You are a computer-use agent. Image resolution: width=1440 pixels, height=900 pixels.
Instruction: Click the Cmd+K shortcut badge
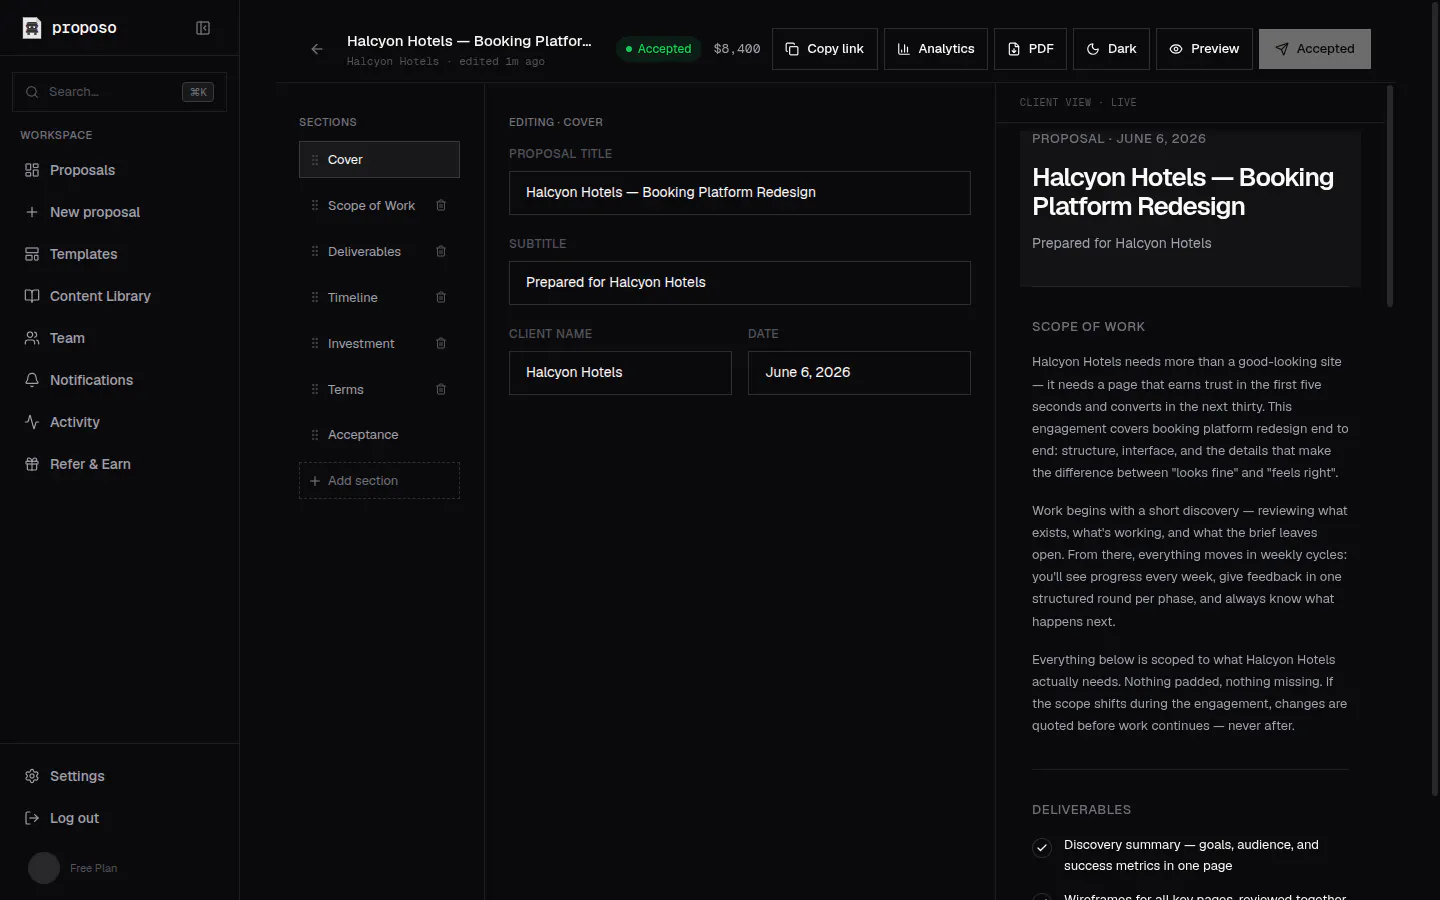coord(198,92)
